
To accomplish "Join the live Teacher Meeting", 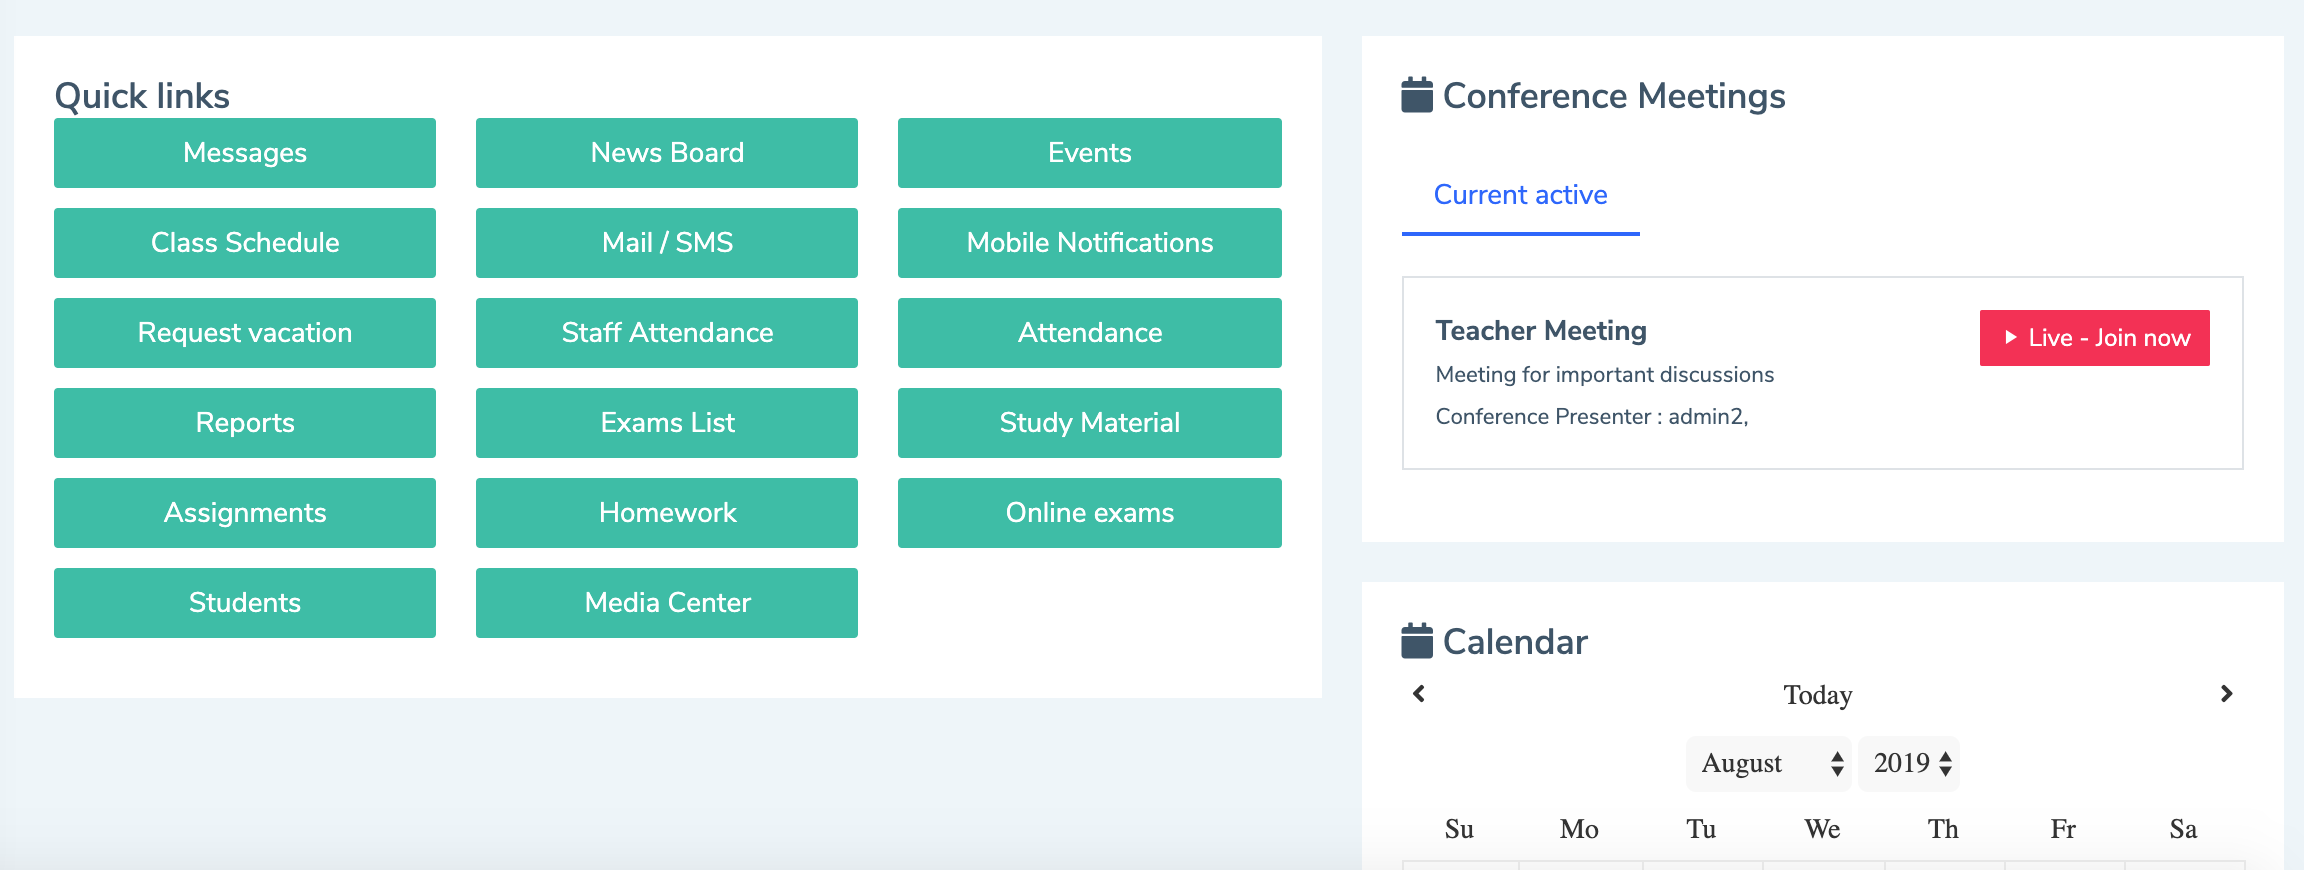I will tap(2094, 338).
